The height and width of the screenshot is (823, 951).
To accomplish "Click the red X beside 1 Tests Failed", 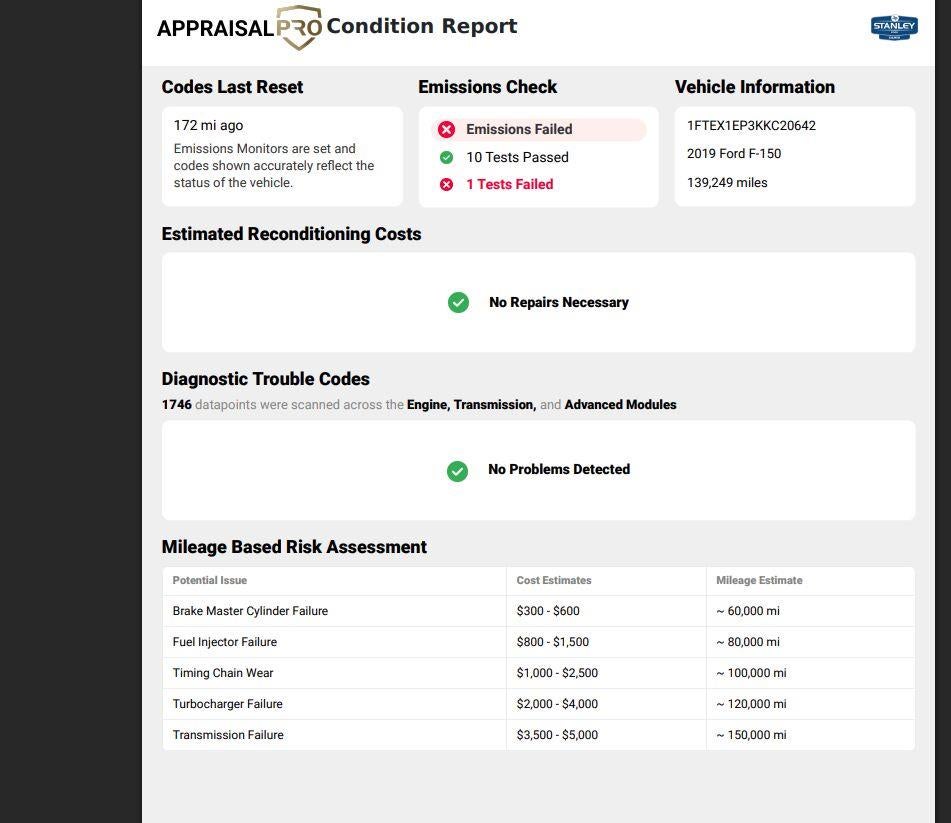I will (446, 184).
